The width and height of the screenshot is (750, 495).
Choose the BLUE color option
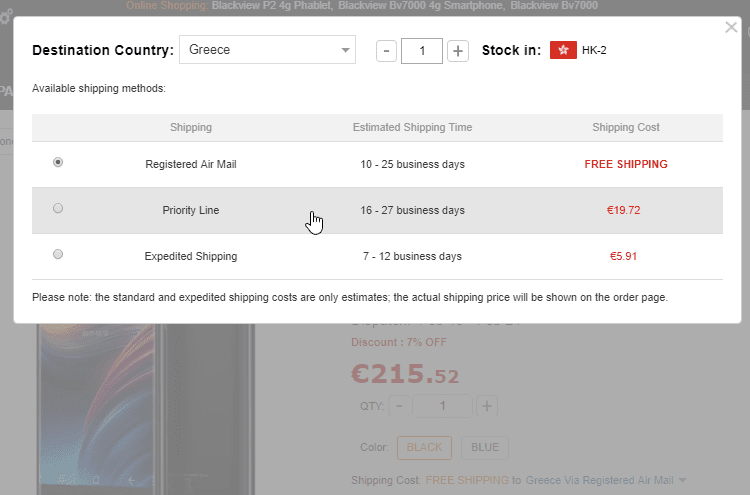(x=485, y=447)
